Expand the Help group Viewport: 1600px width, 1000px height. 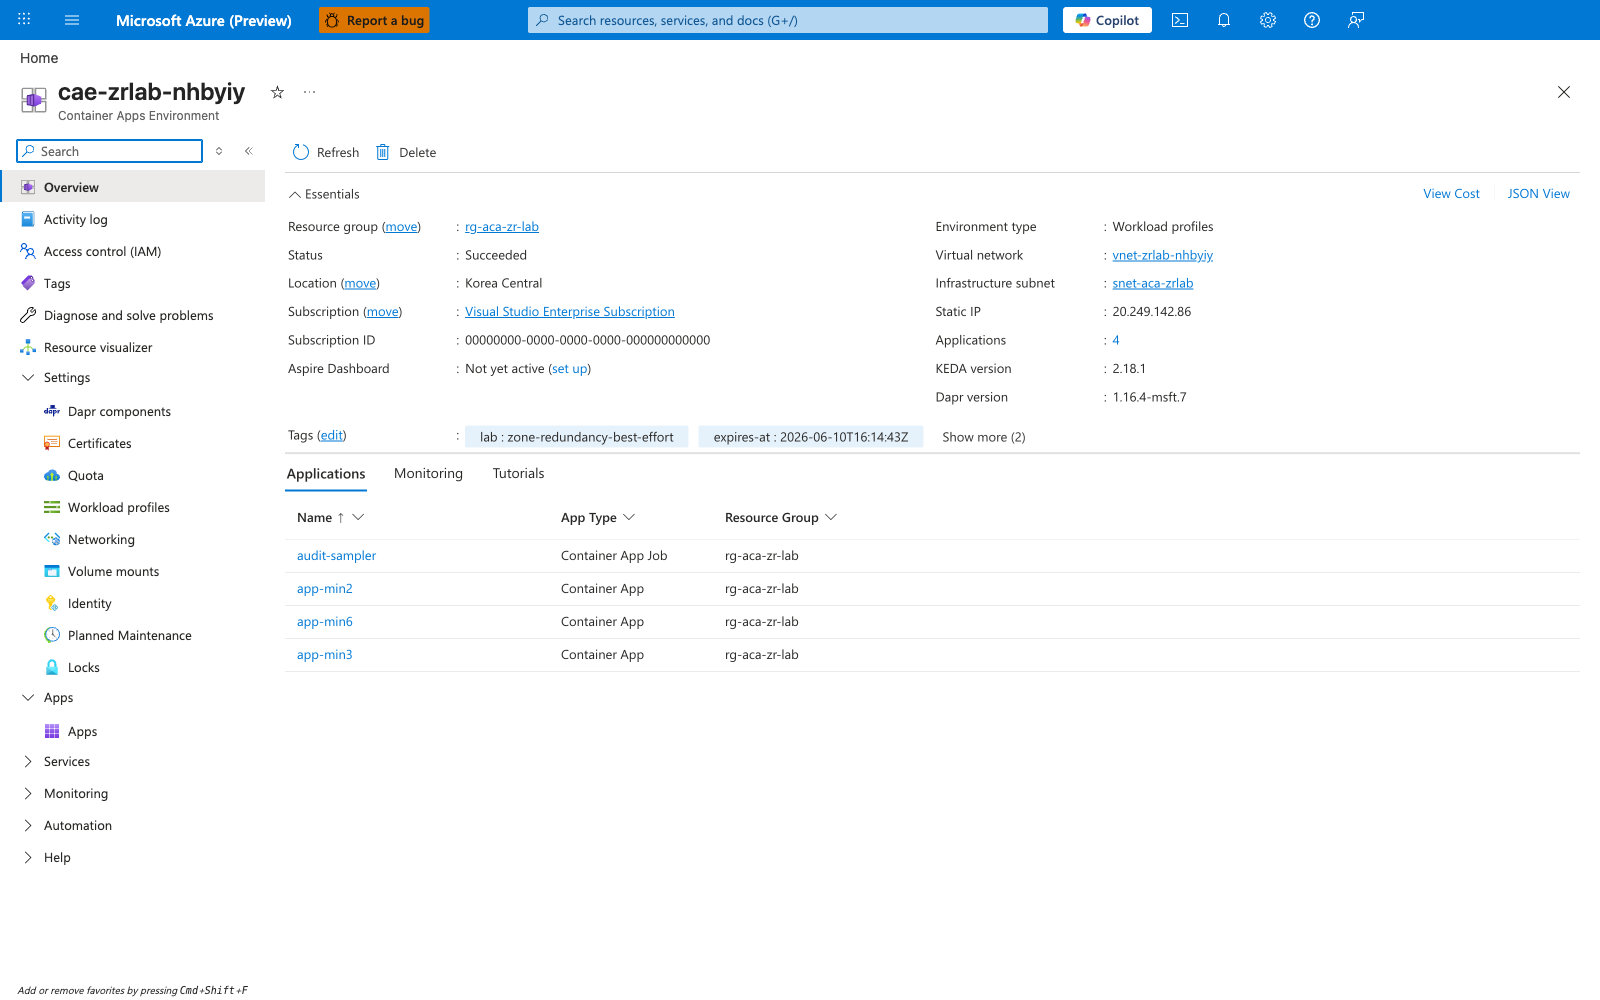[x=28, y=858]
